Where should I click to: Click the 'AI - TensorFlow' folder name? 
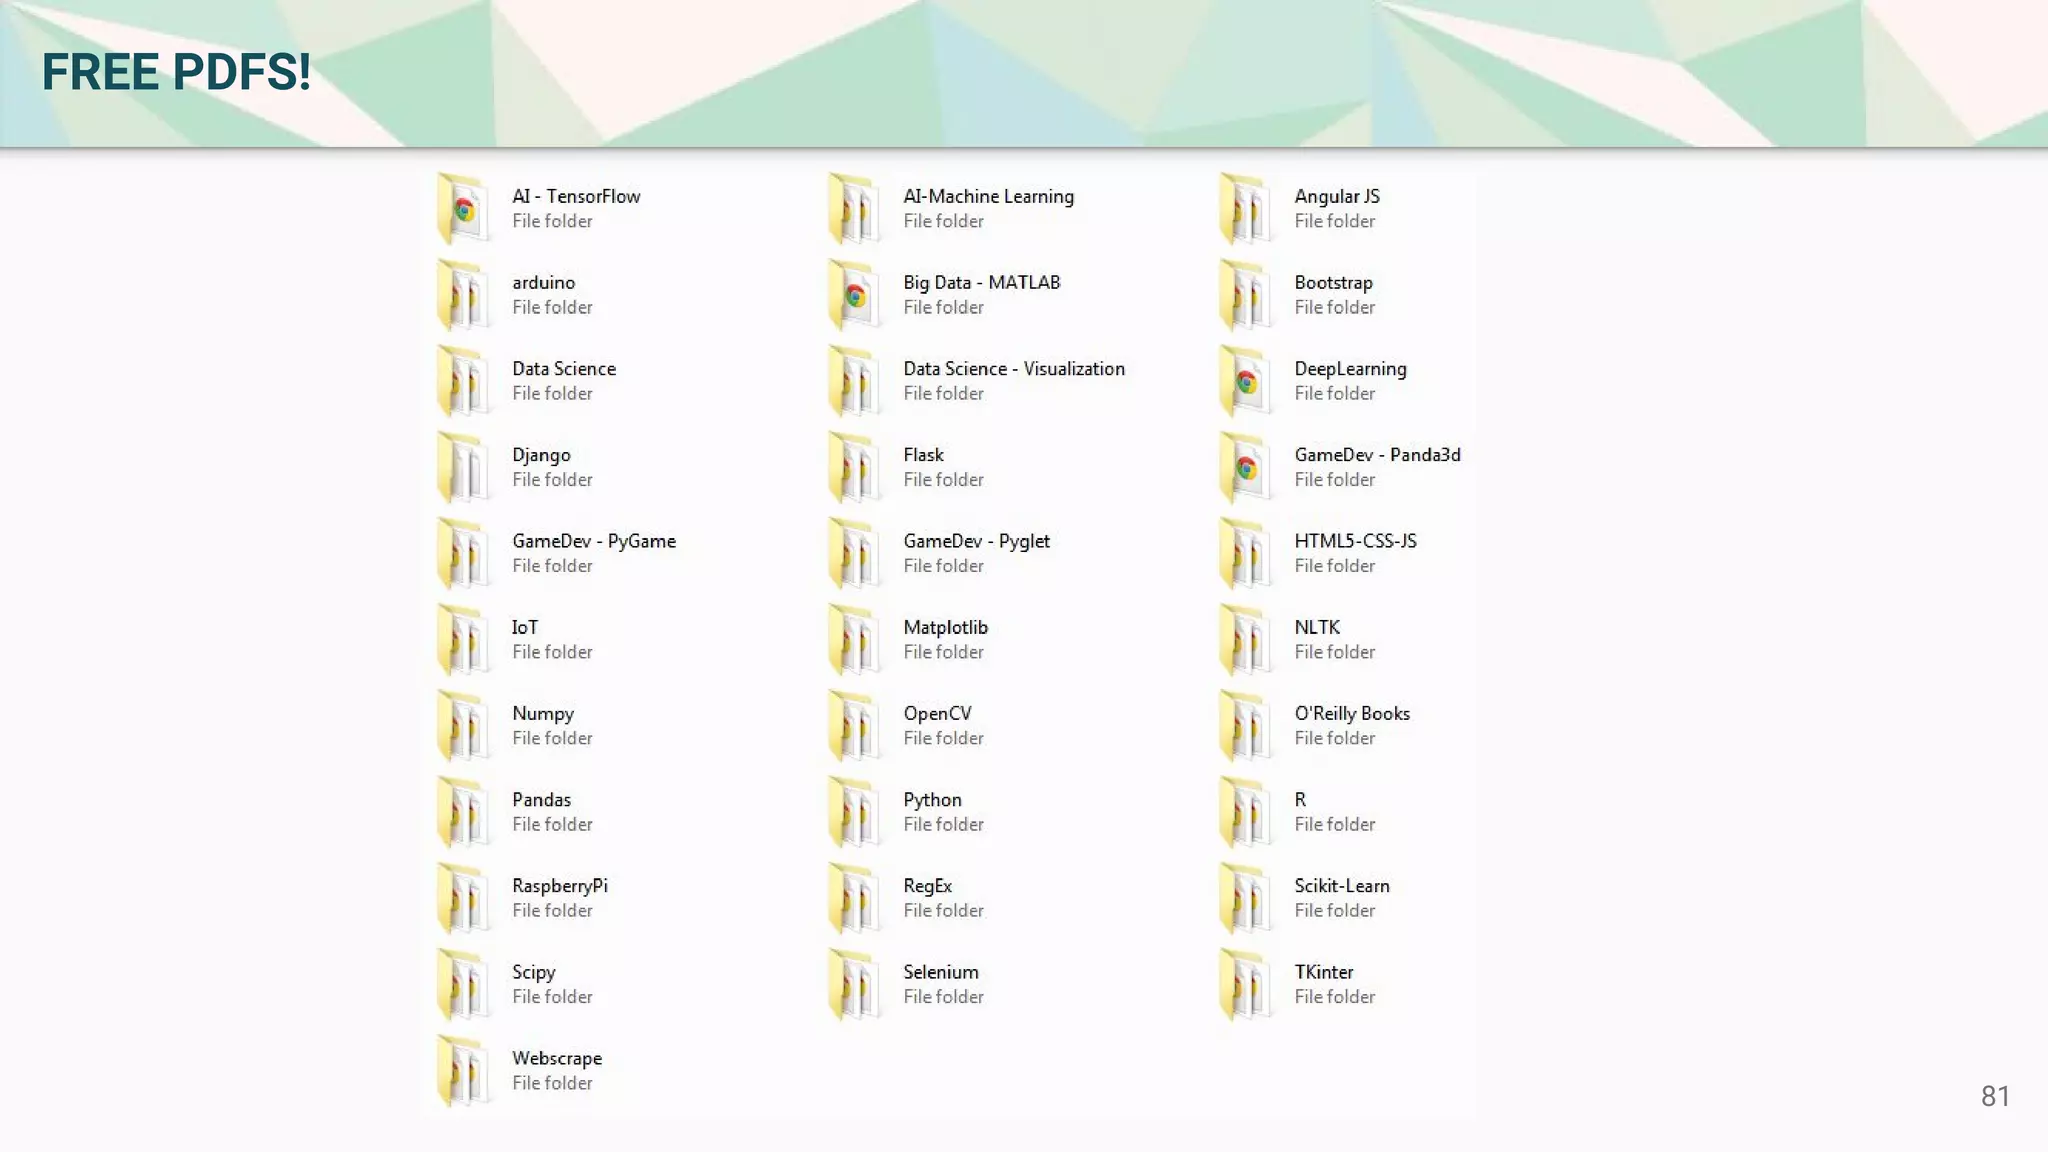(x=576, y=196)
